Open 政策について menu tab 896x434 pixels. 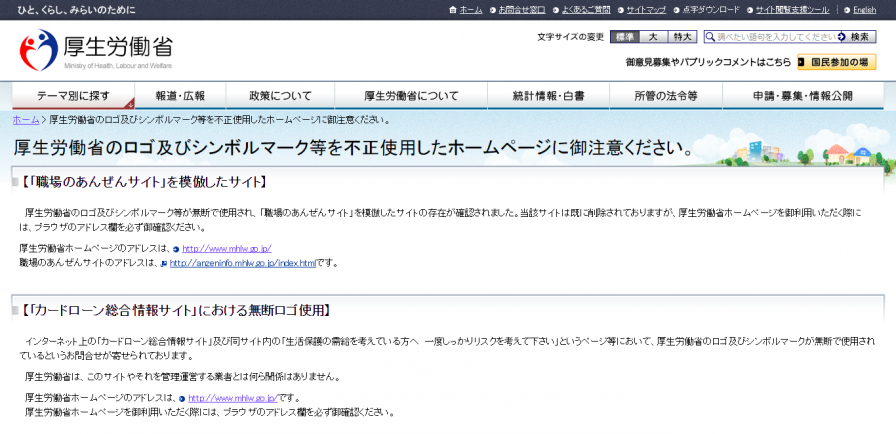(280, 96)
